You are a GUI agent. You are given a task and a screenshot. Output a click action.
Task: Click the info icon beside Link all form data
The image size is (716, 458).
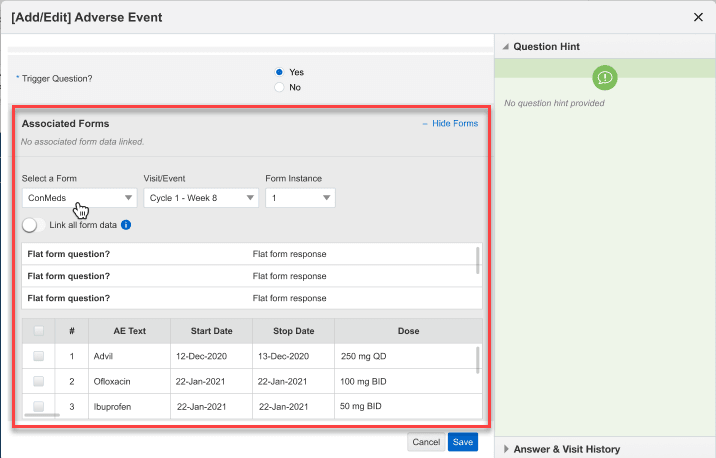[126, 225]
